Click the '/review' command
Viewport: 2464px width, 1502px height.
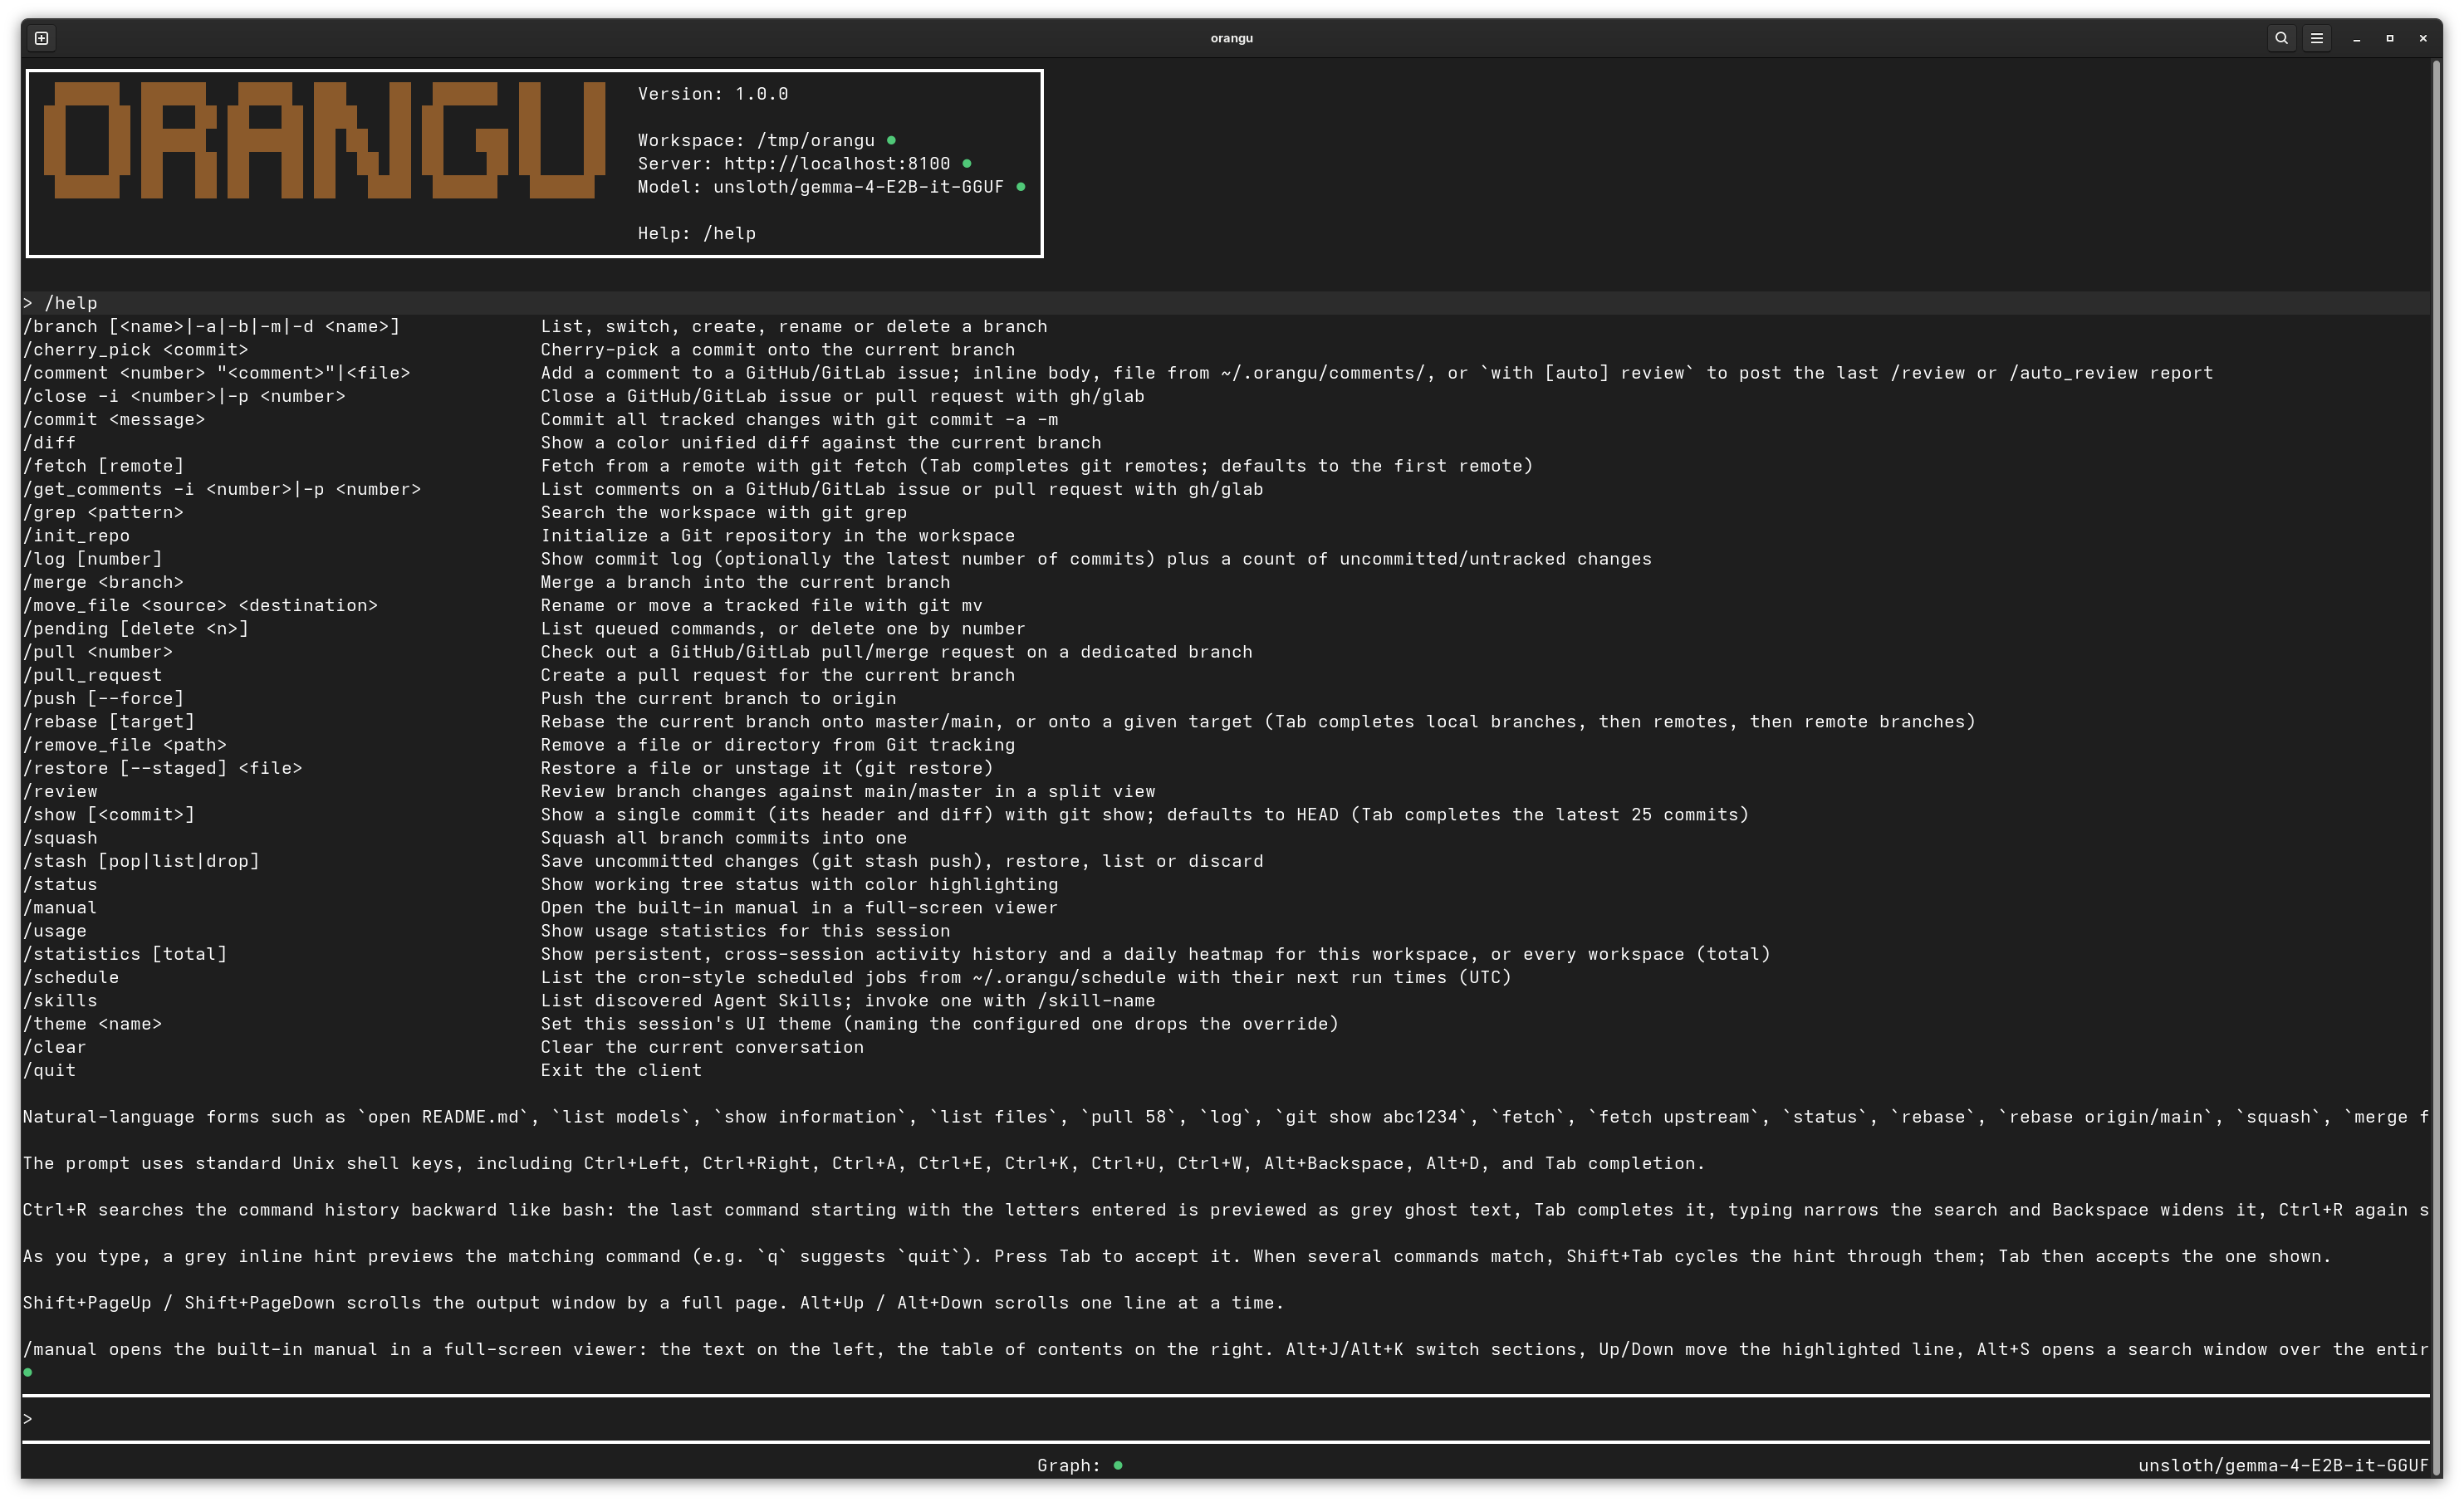pos(60,791)
